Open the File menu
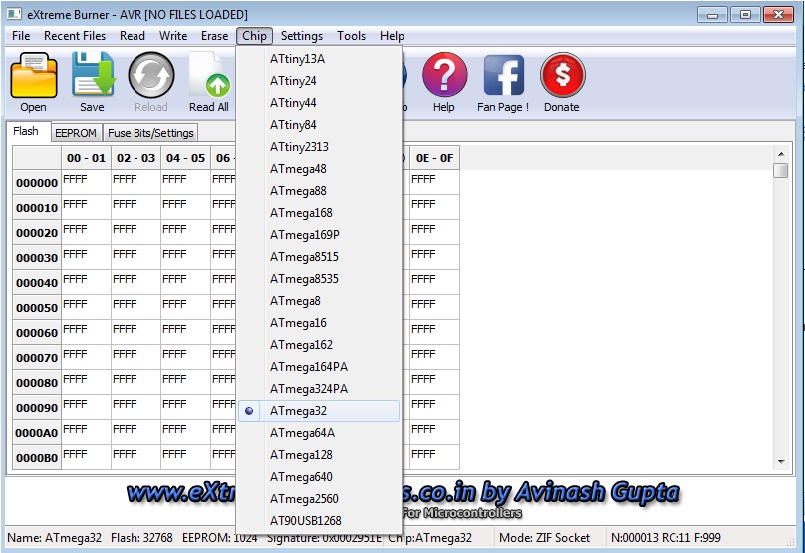Screen dimensions: 805x553 (x=21, y=36)
